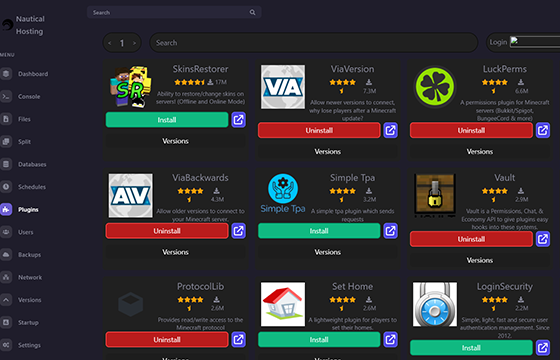The width and height of the screenshot is (560, 360).
Task: Click the LoginSecurity padlock thumbnail
Action: coord(435,304)
